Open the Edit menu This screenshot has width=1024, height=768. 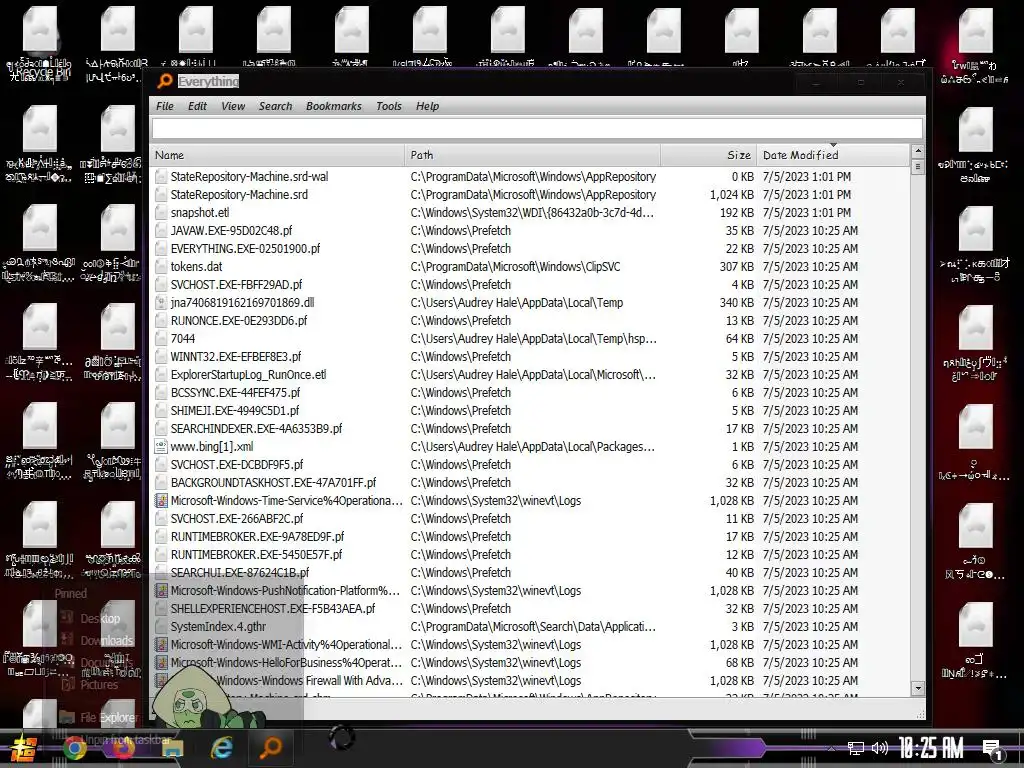pyautogui.click(x=197, y=106)
